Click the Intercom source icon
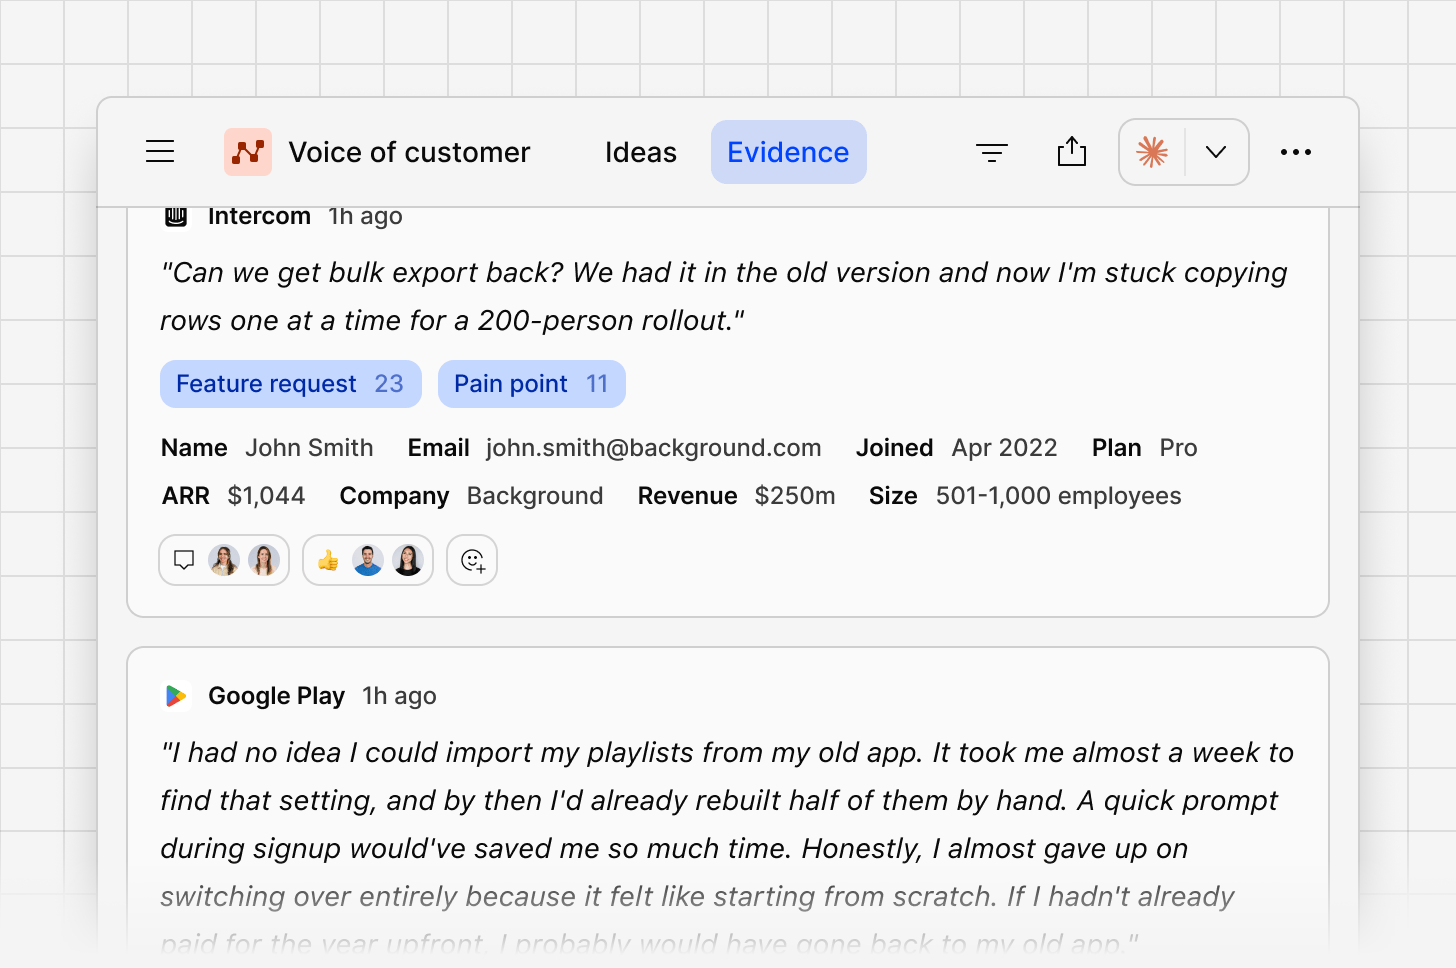 (x=176, y=216)
